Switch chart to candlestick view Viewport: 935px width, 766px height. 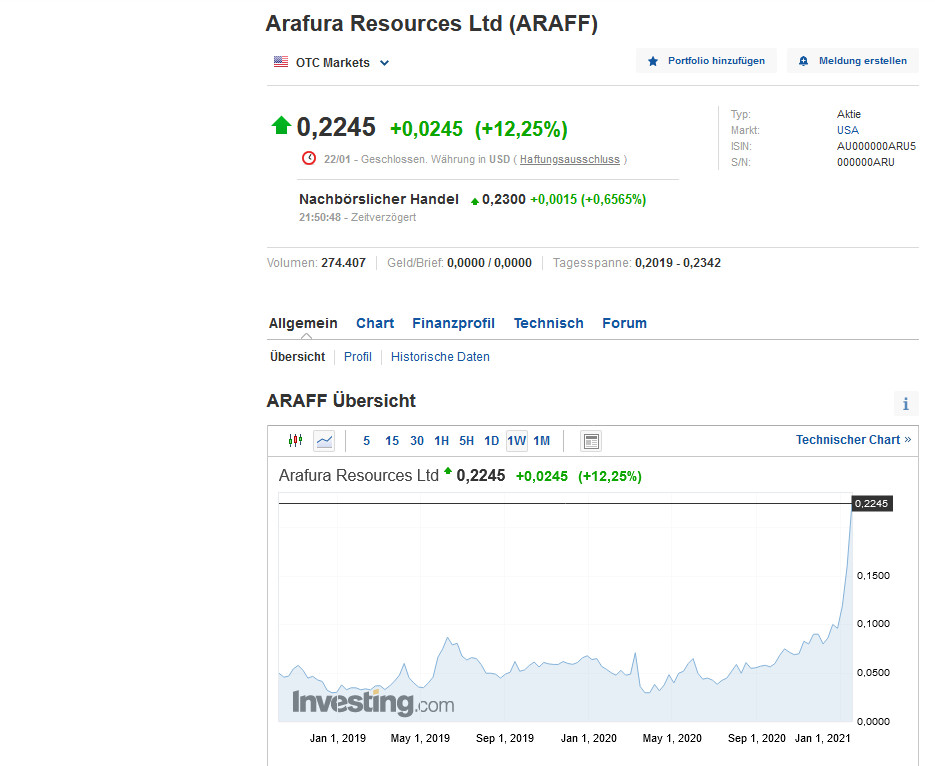coord(295,440)
